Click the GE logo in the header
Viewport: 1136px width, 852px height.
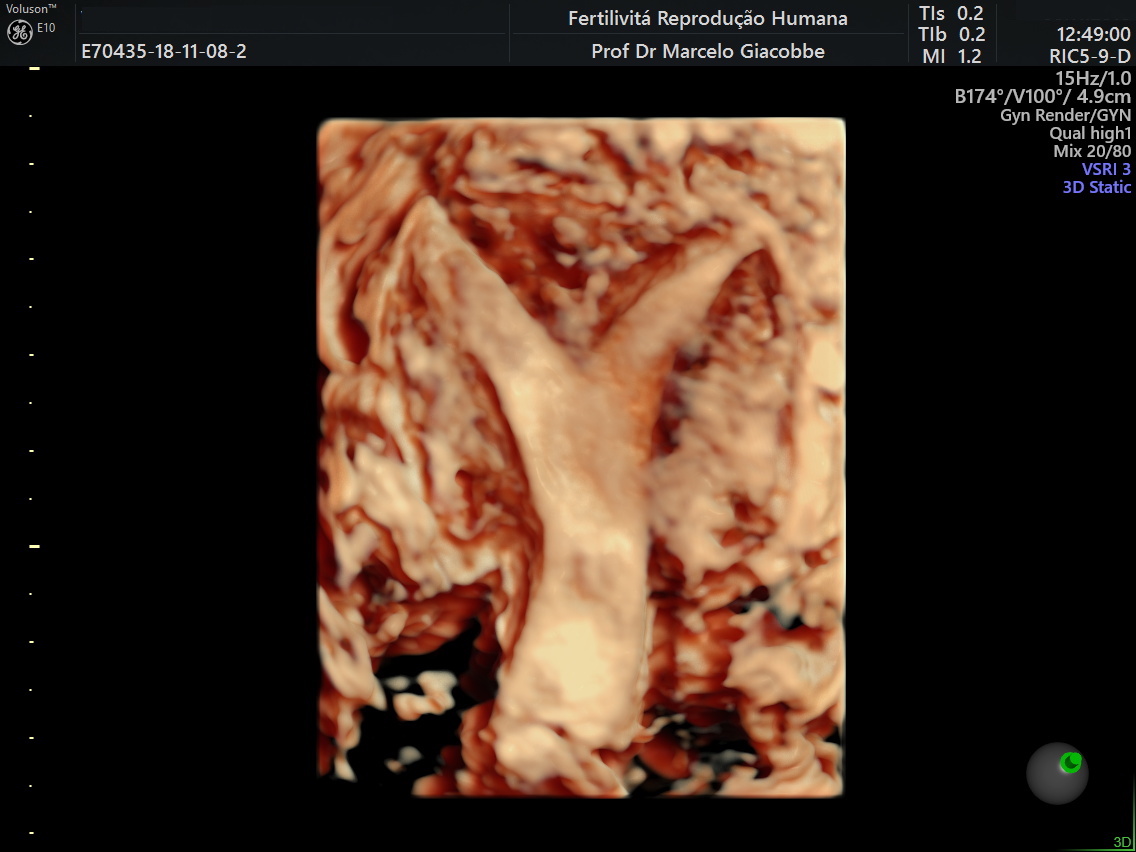click(x=19, y=32)
